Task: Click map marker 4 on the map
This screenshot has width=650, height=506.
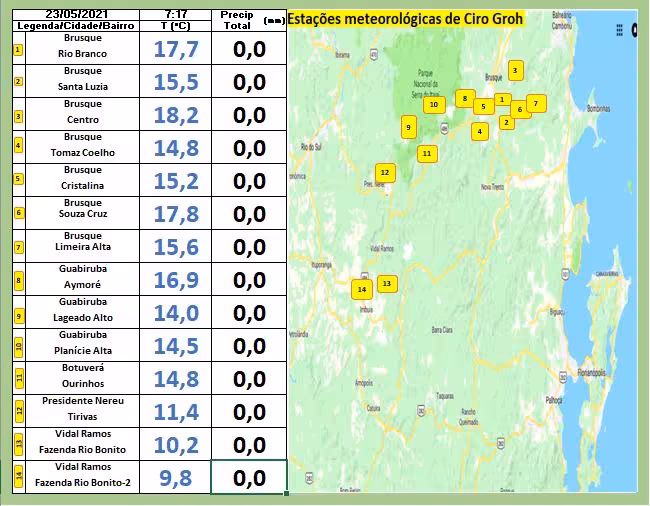Action: tap(480, 130)
